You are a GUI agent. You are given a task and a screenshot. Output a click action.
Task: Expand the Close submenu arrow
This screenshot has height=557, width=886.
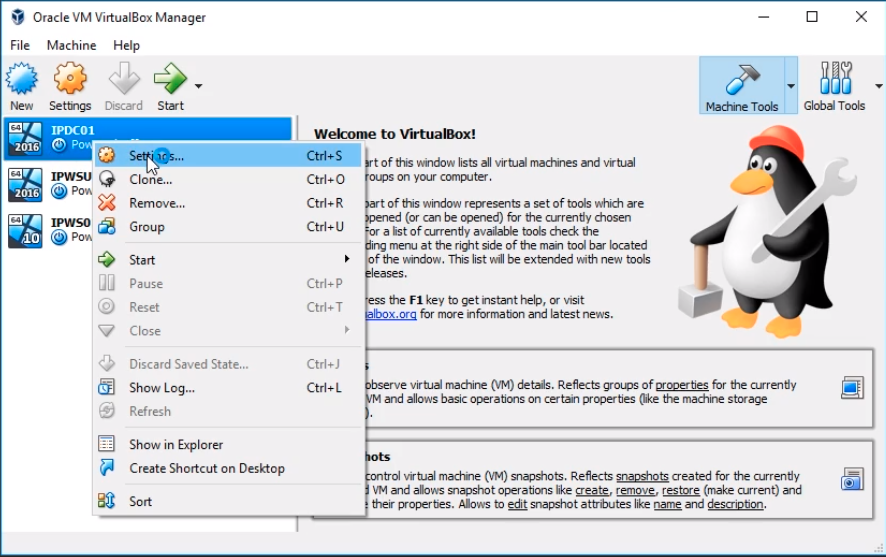[347, 330]
